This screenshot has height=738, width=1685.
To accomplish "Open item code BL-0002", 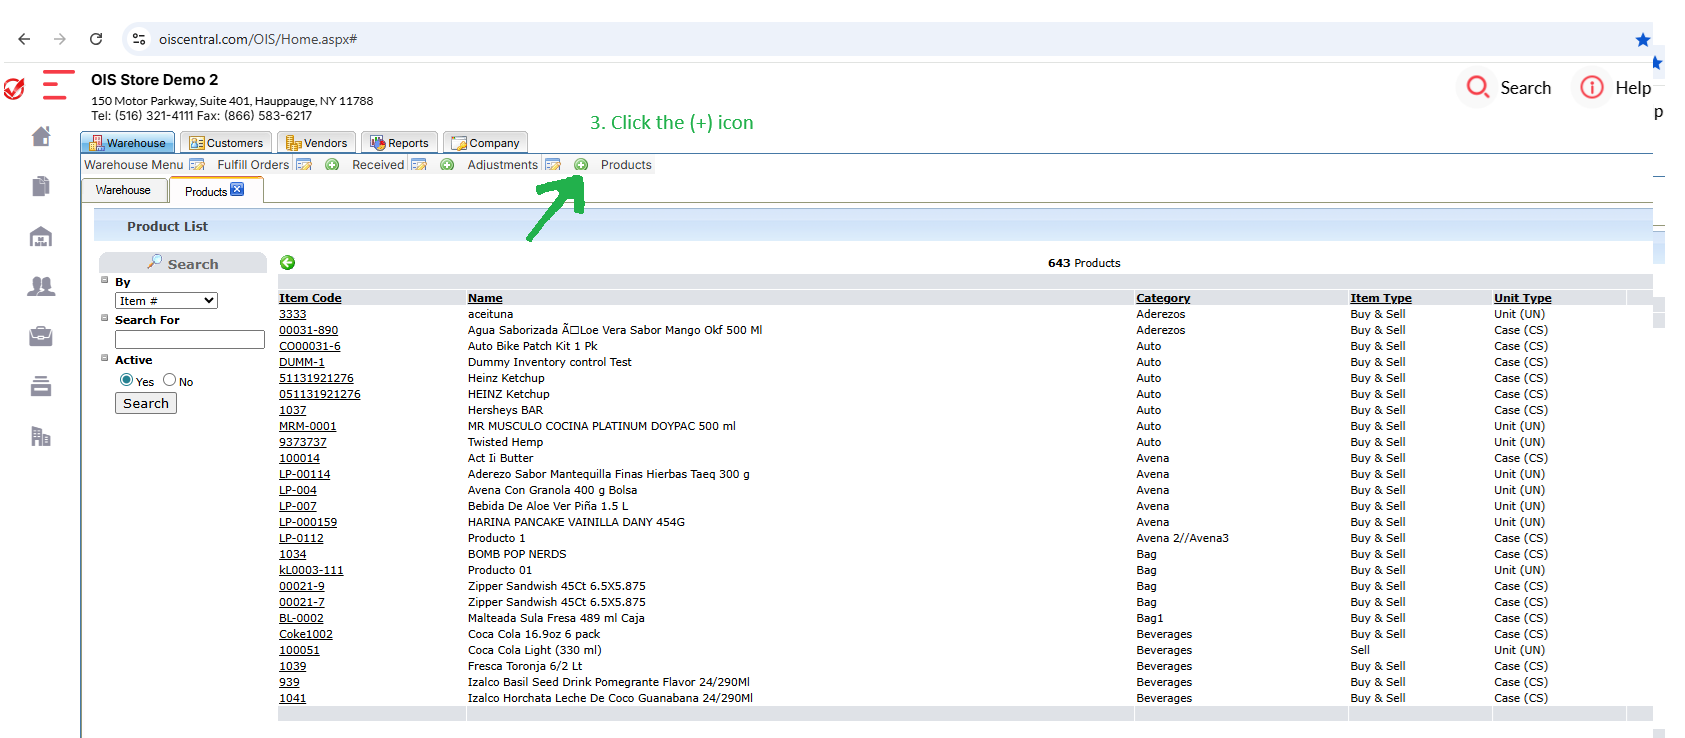I will tap(301, 618).
